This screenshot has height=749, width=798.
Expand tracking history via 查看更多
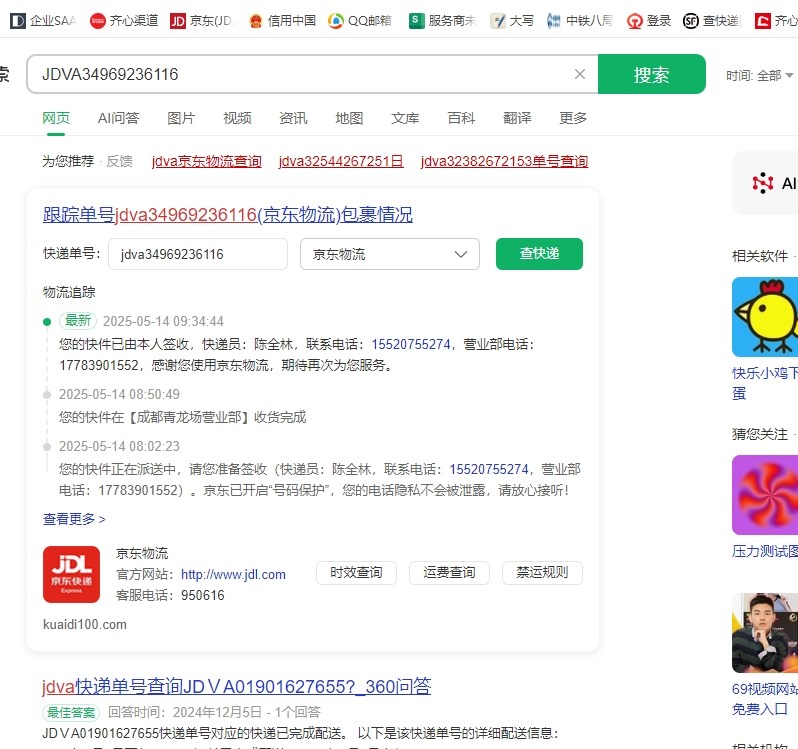click(x=74, y=519)
